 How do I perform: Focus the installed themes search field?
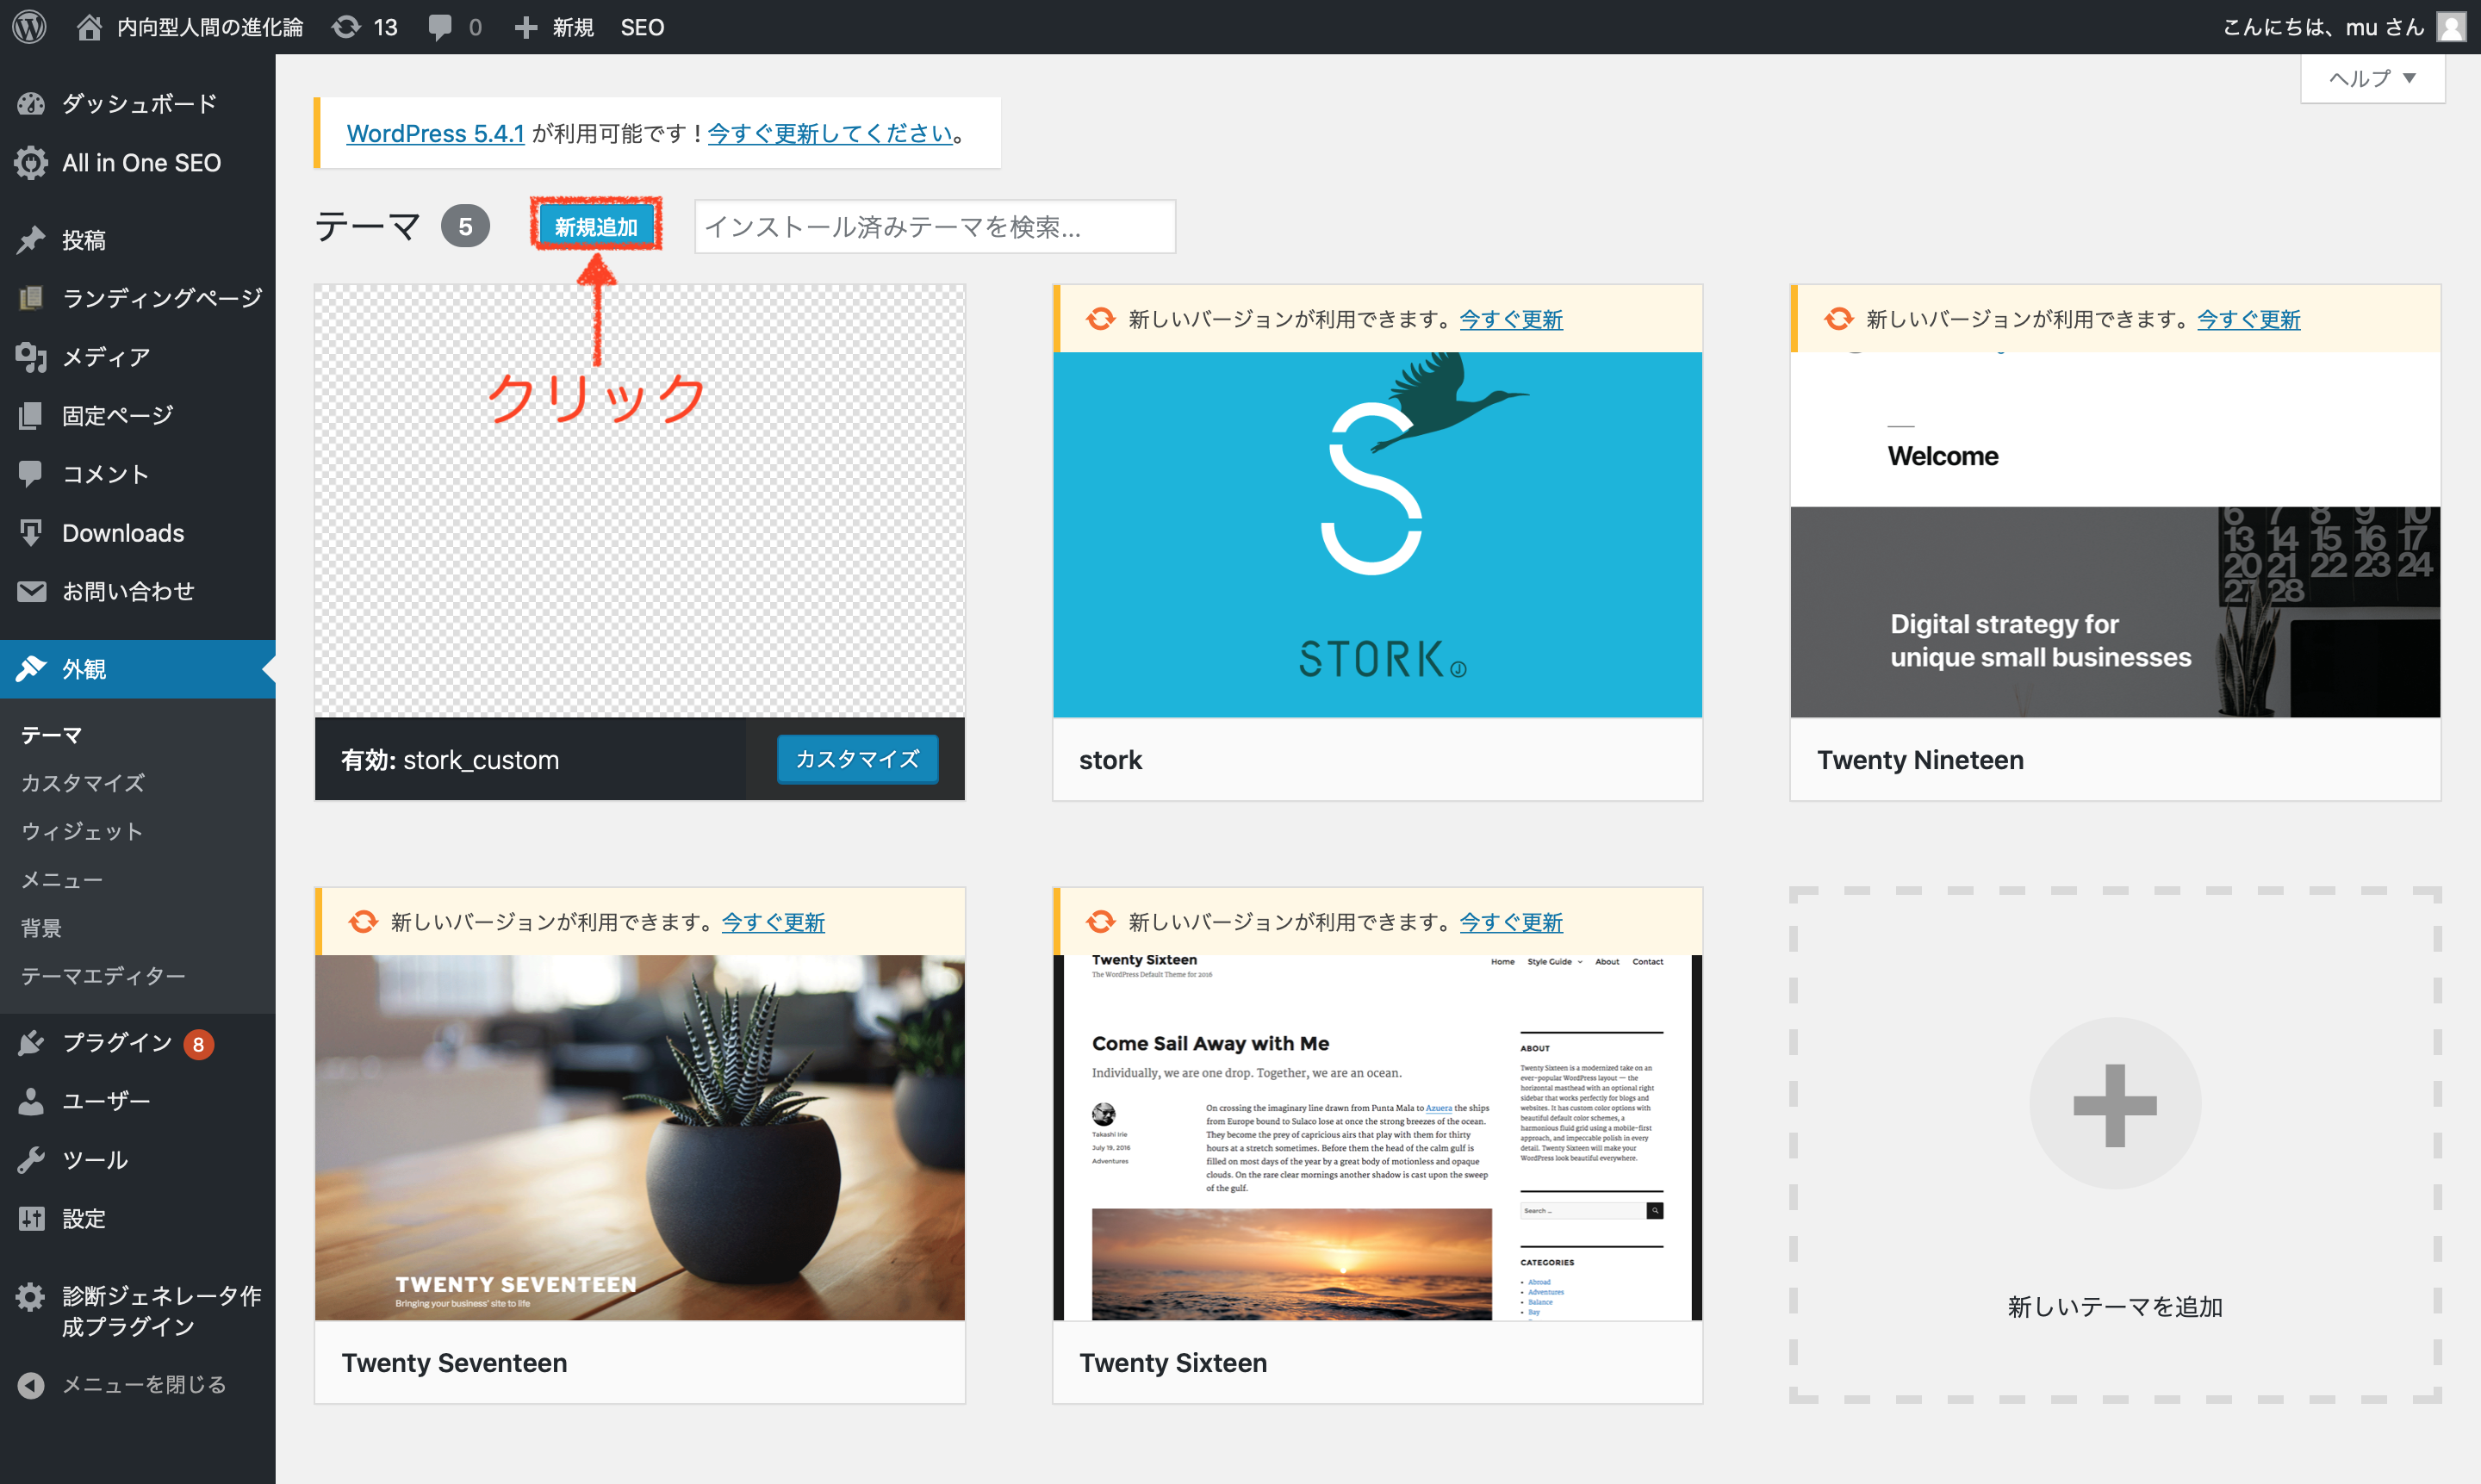(935, 227)
